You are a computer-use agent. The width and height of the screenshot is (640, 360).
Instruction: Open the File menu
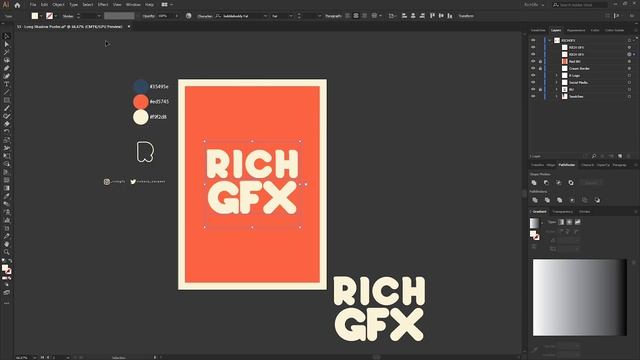click(x=33, y=4)
